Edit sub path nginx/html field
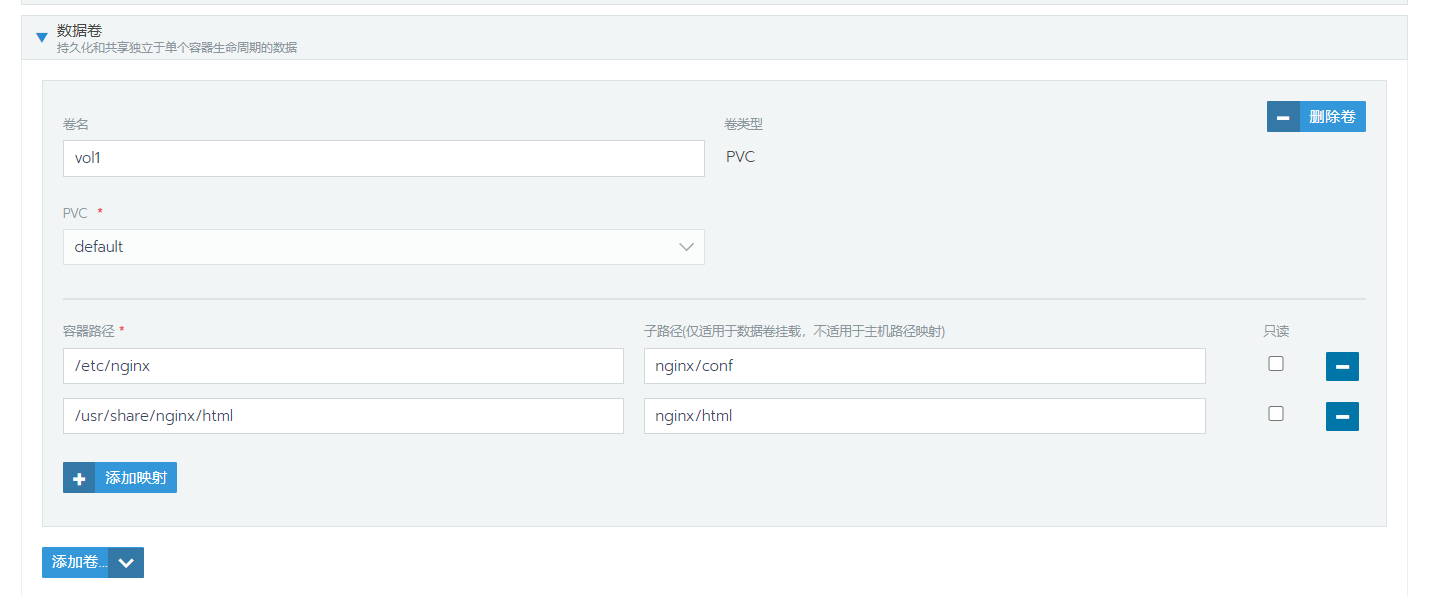The height and width of the screenshot is (597, 1429). (x=925, y=416)
